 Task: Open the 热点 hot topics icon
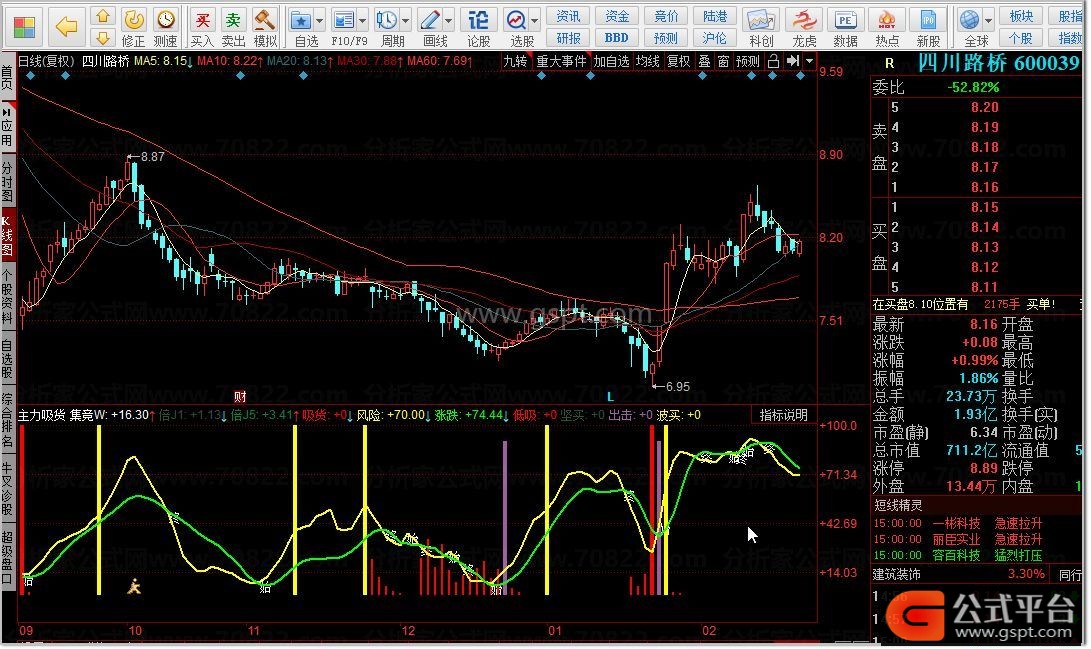click(887, 28)
